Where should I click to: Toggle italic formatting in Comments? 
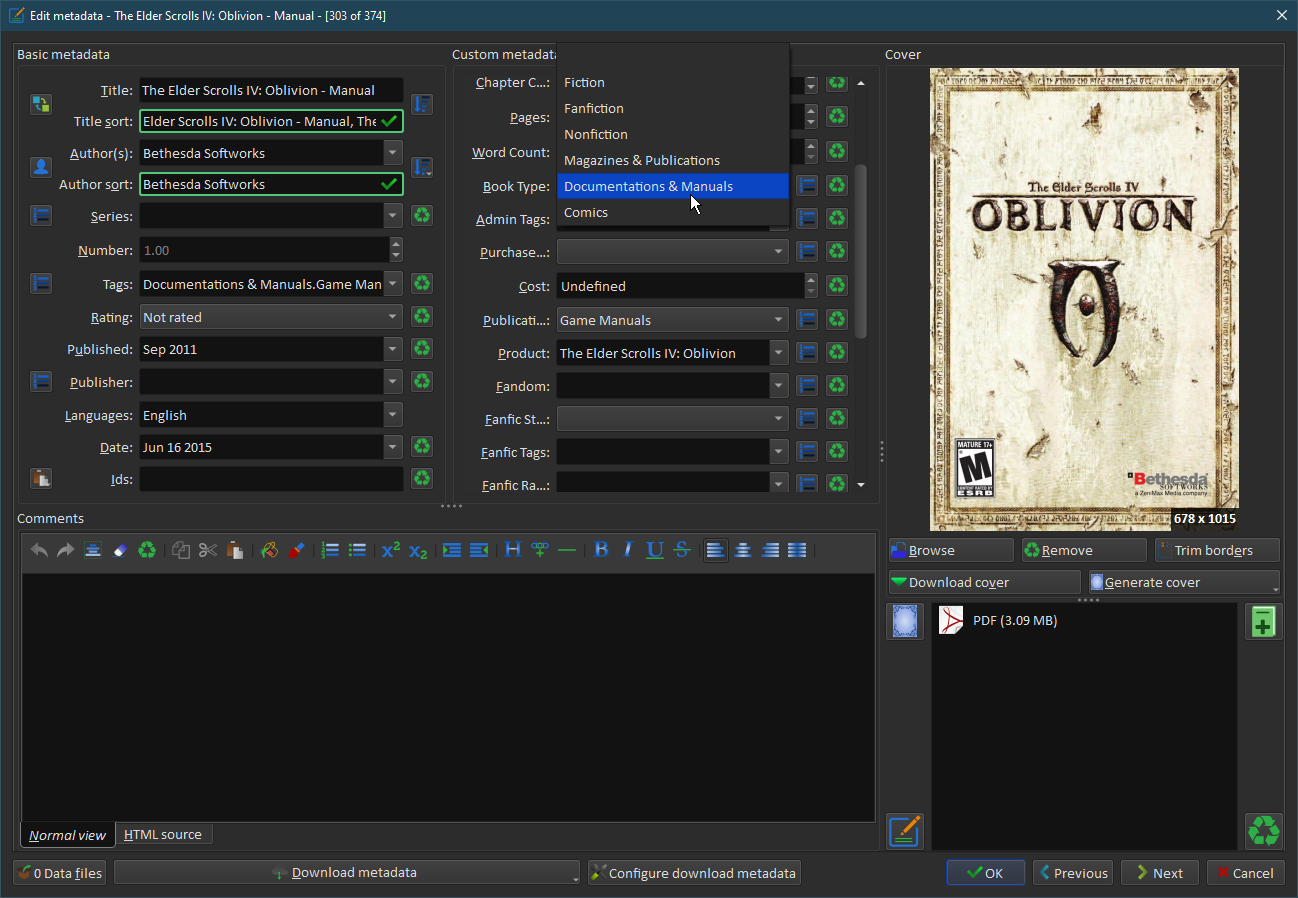(x=628, y=550)
